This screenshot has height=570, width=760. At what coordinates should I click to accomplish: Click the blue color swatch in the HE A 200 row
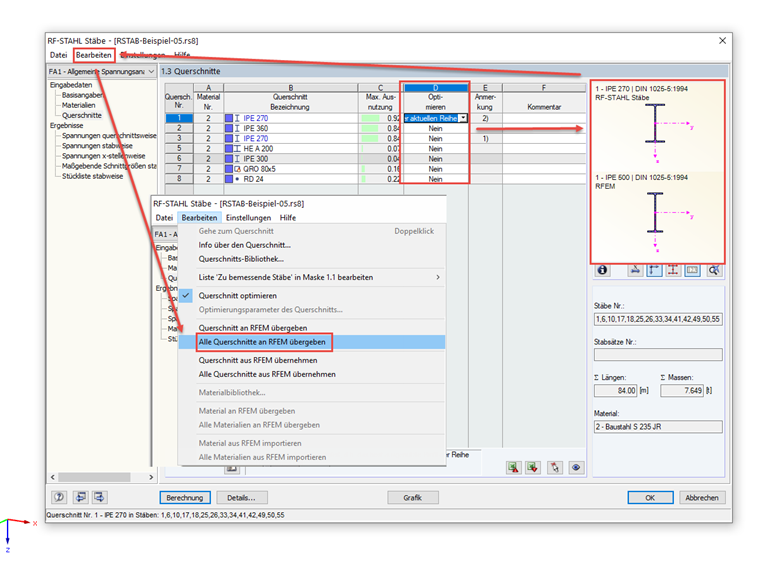(229, 149)
